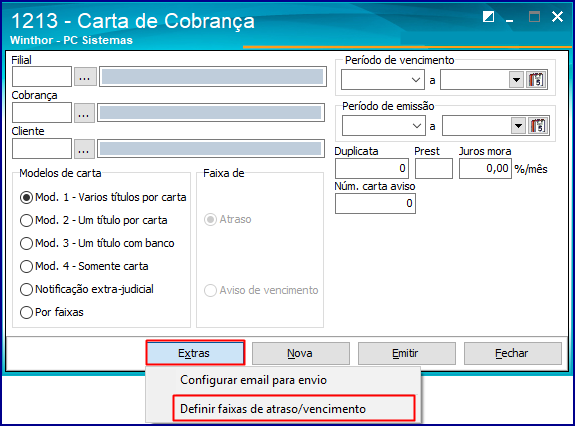Click the Nova button
Screen dimensions: 575x426
[301, 353]
